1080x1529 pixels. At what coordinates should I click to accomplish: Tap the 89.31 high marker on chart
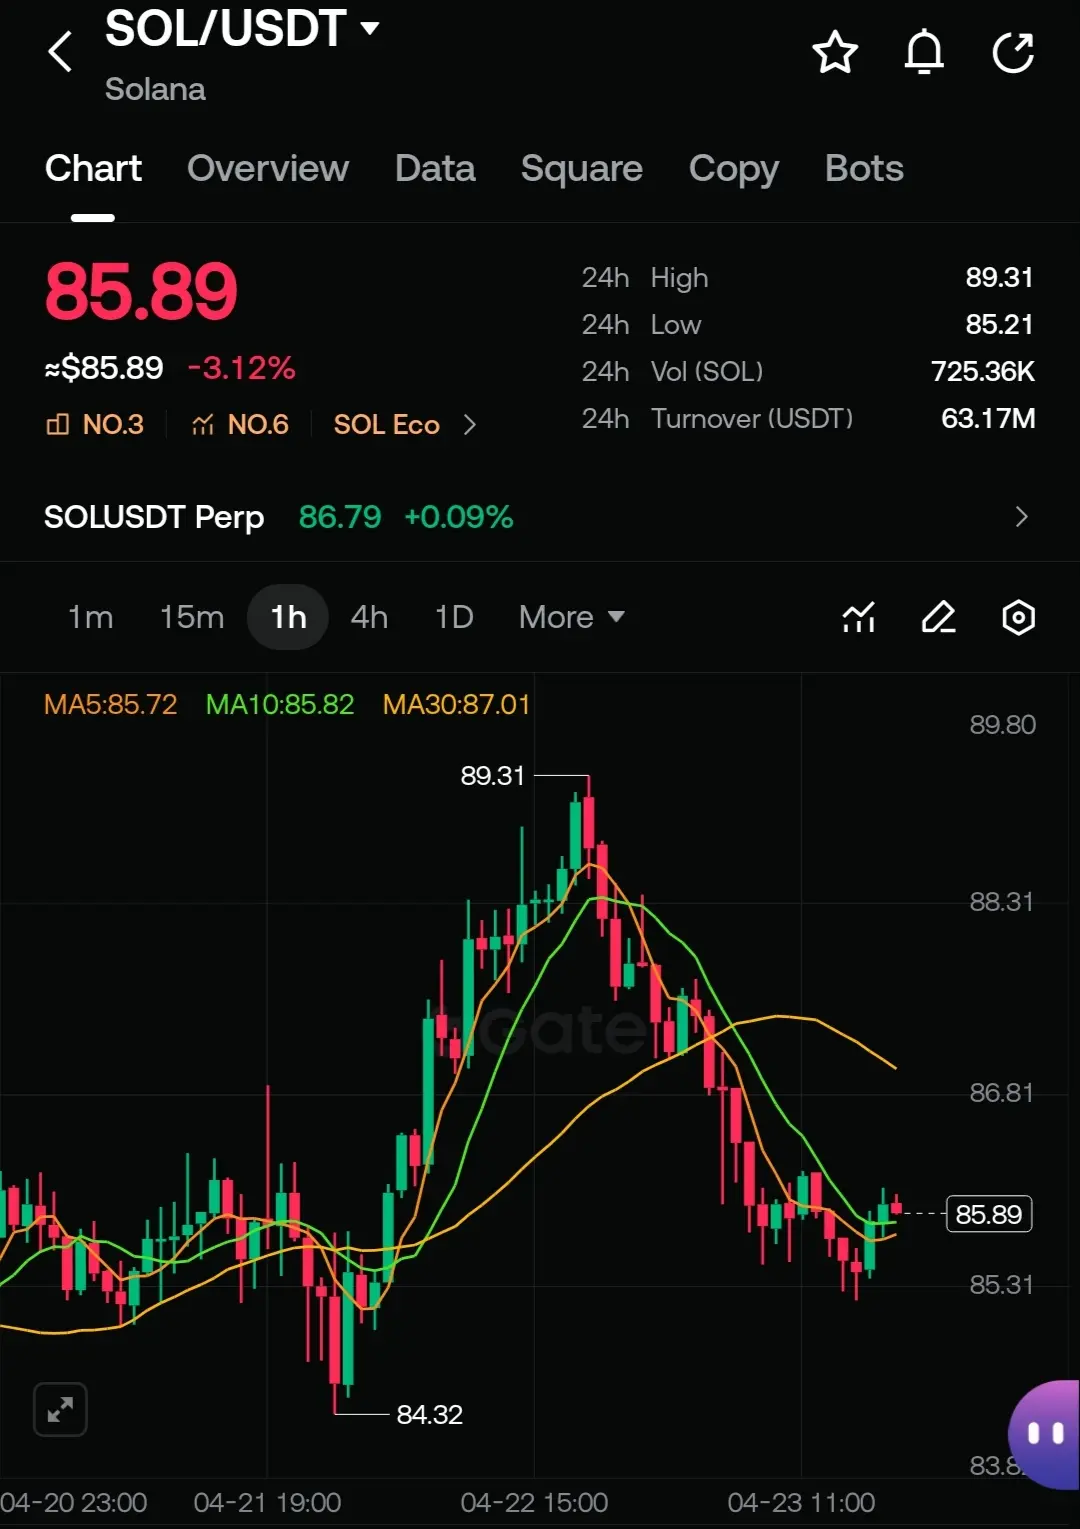tap(492, 775)
